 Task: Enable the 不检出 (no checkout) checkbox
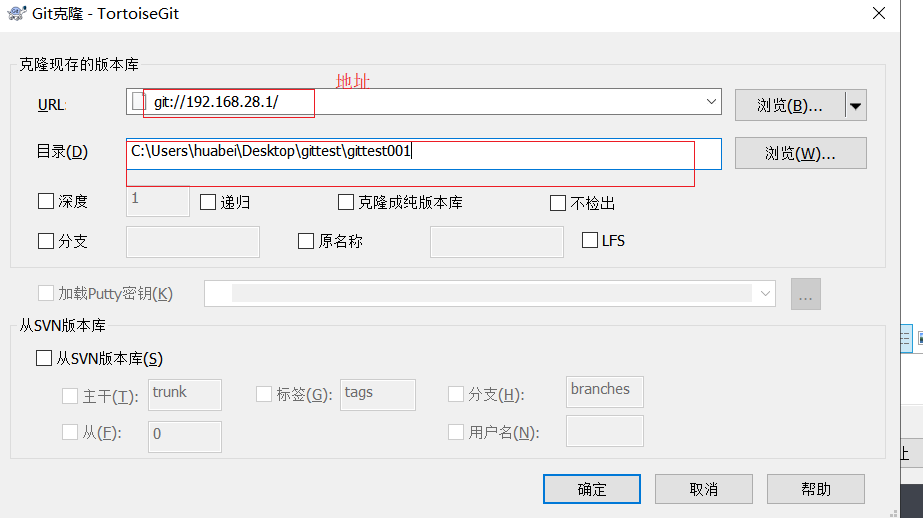click(557, 203)
